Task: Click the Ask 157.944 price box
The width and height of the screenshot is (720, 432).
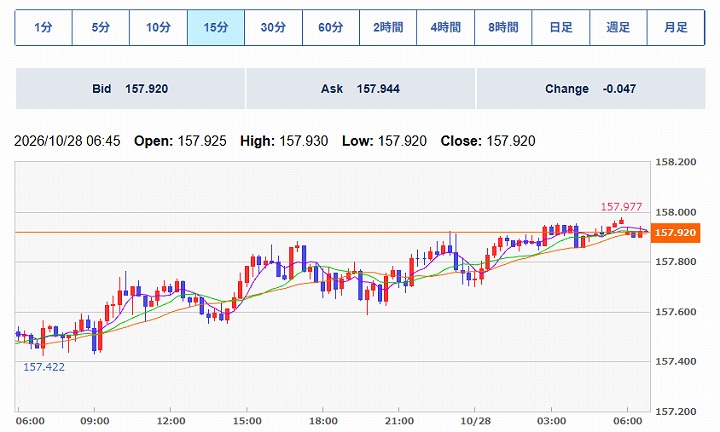Action: (360, 89)
